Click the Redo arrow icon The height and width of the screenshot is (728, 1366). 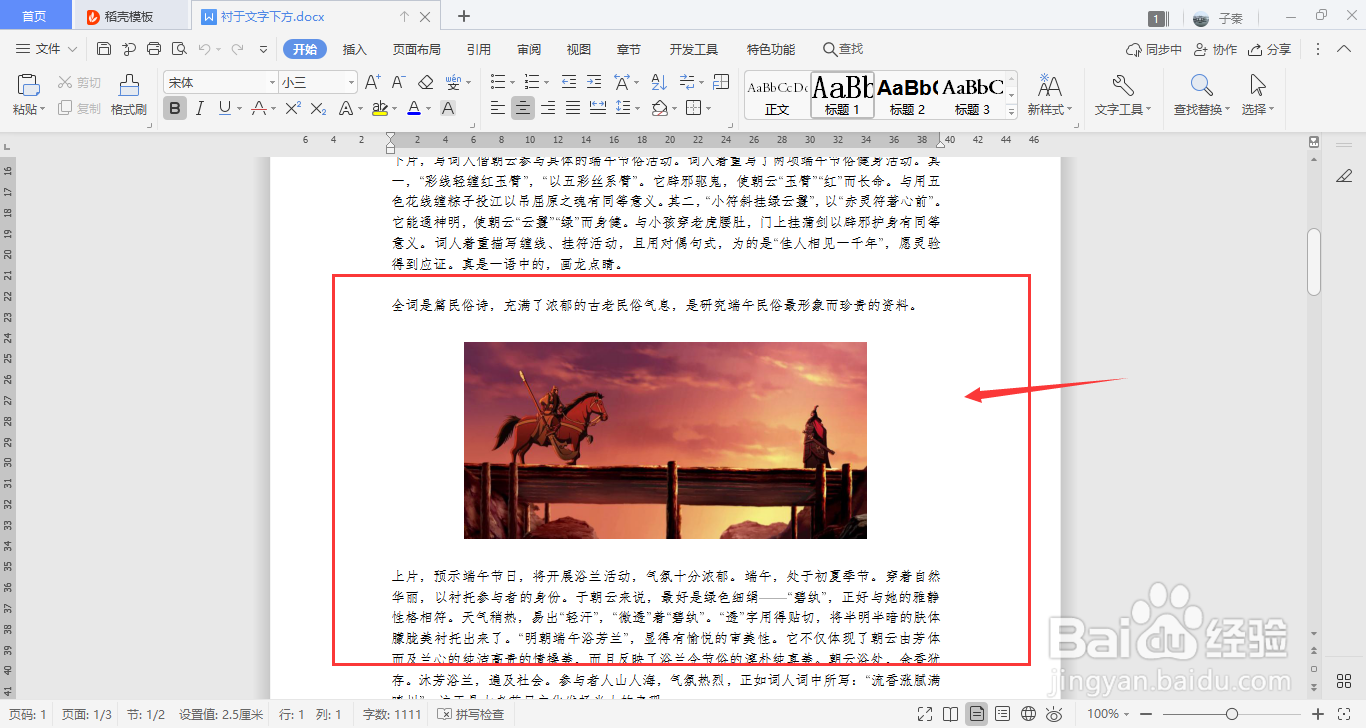click(x=237, y=49)
